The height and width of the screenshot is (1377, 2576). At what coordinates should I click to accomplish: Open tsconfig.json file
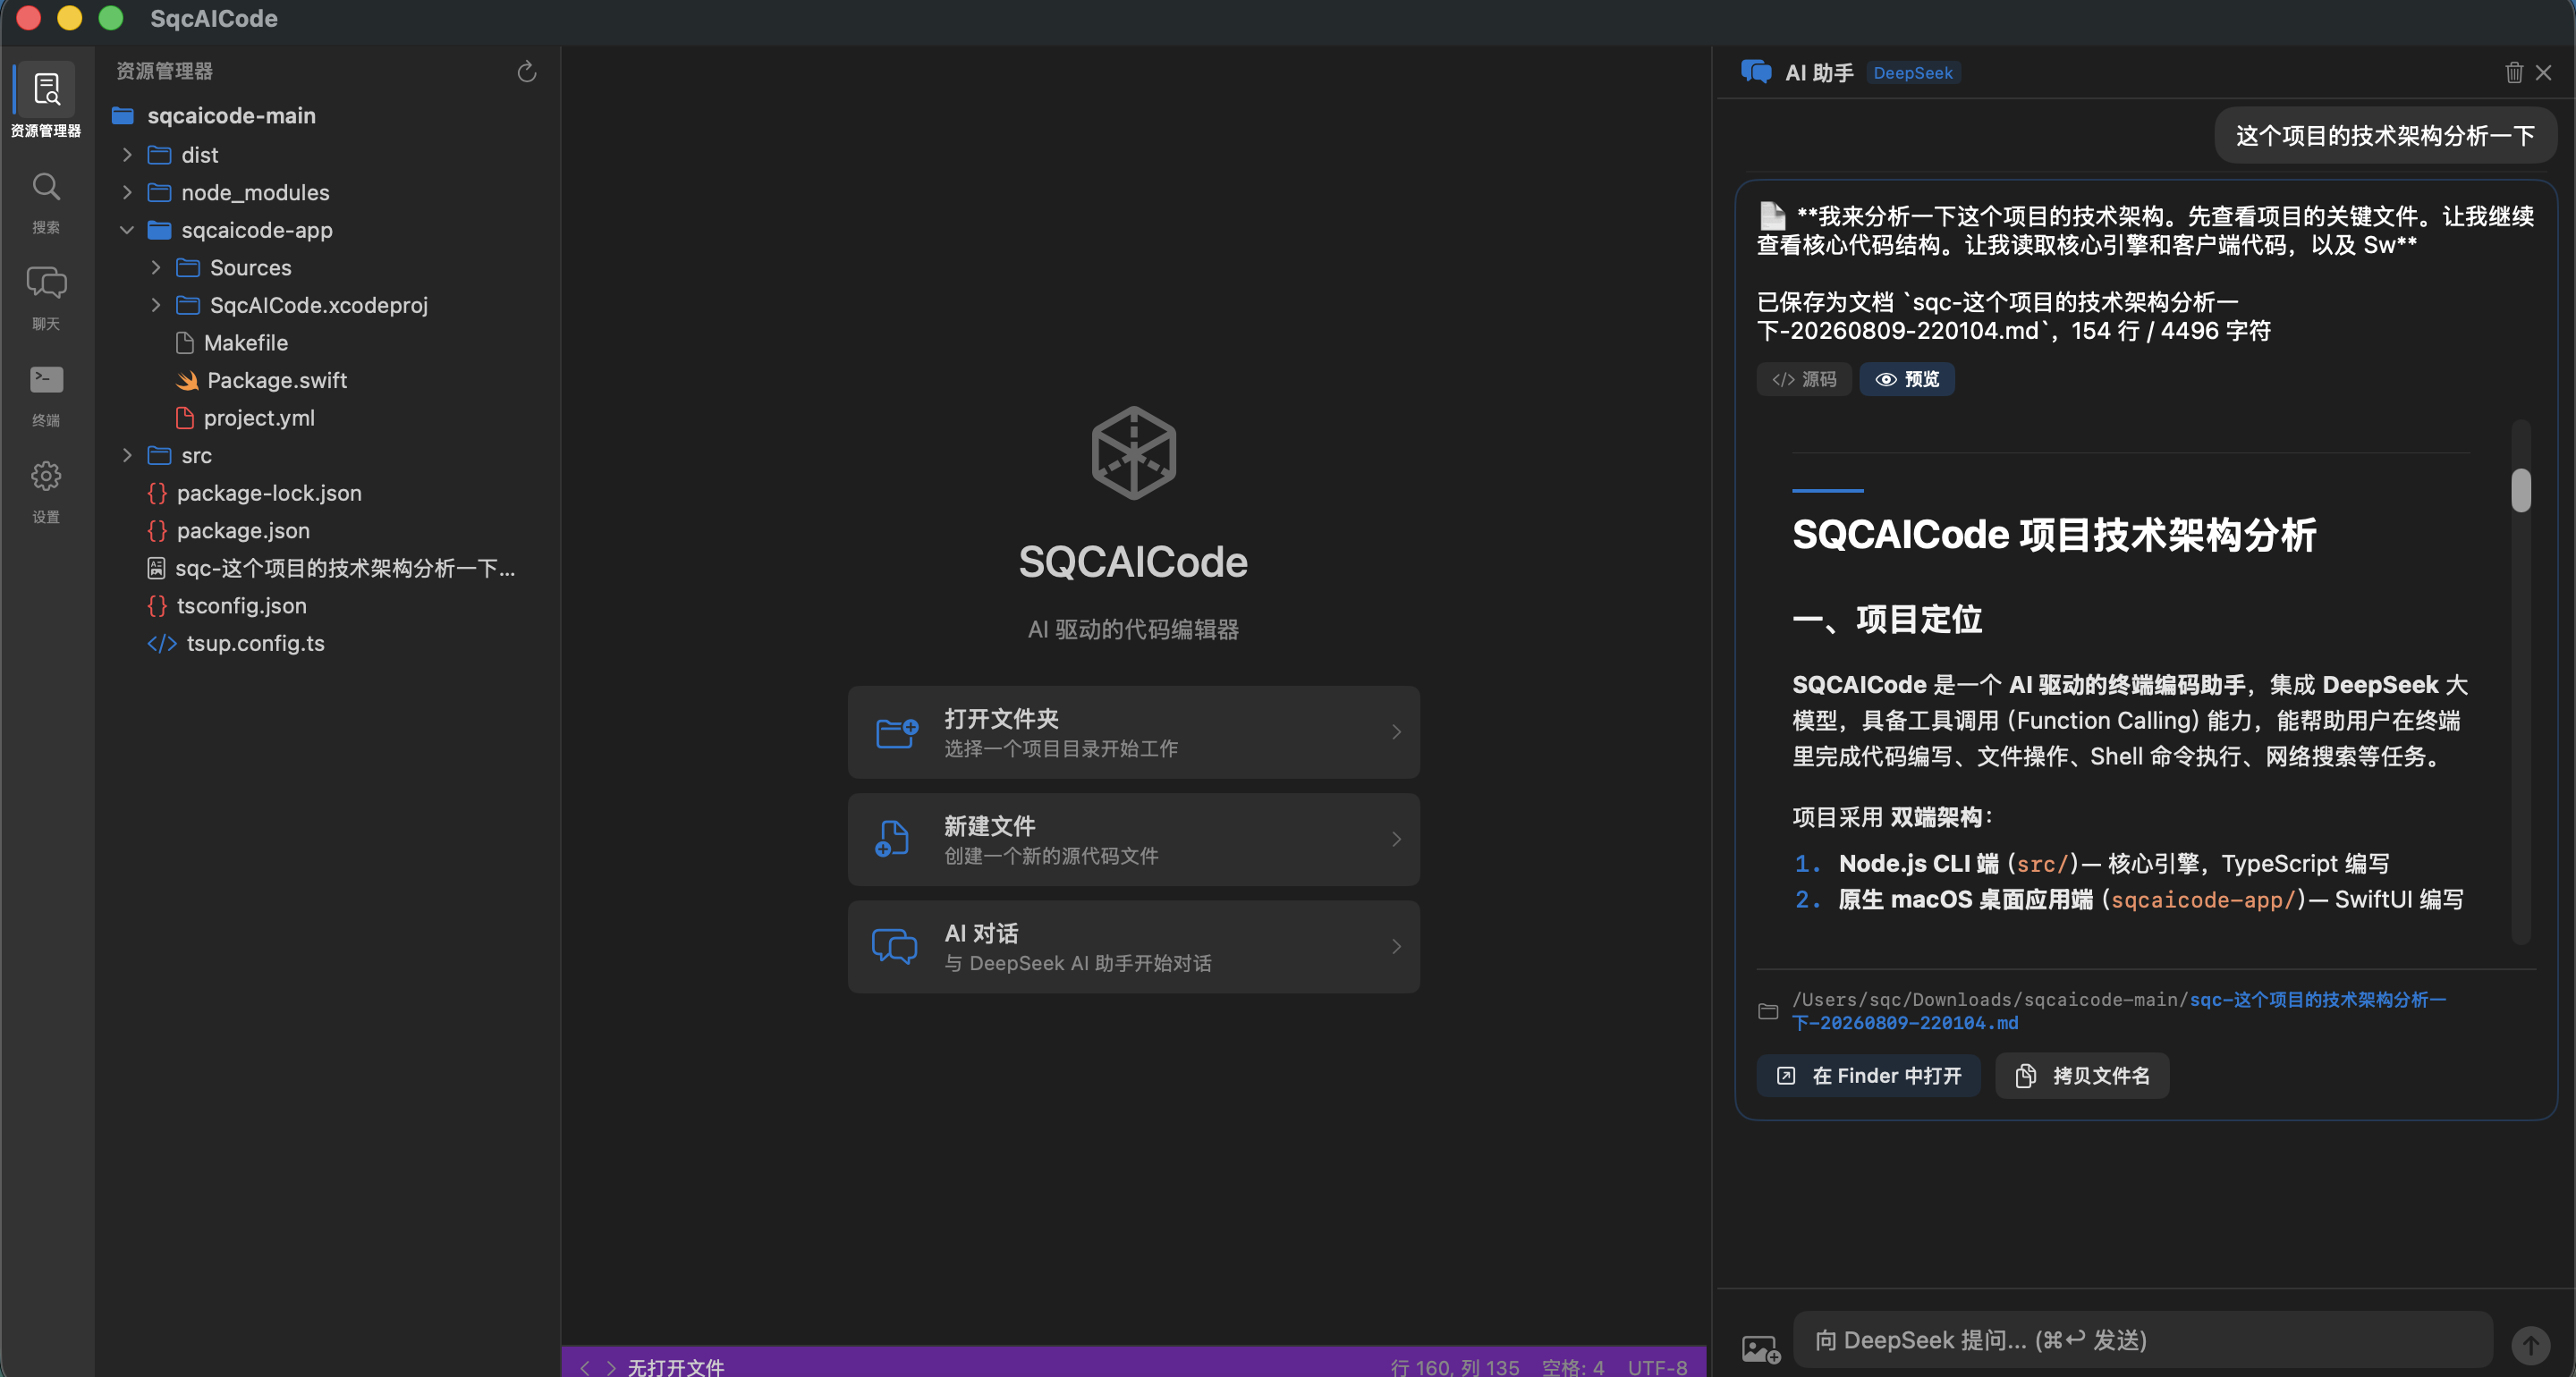click(x=241, y=605)
